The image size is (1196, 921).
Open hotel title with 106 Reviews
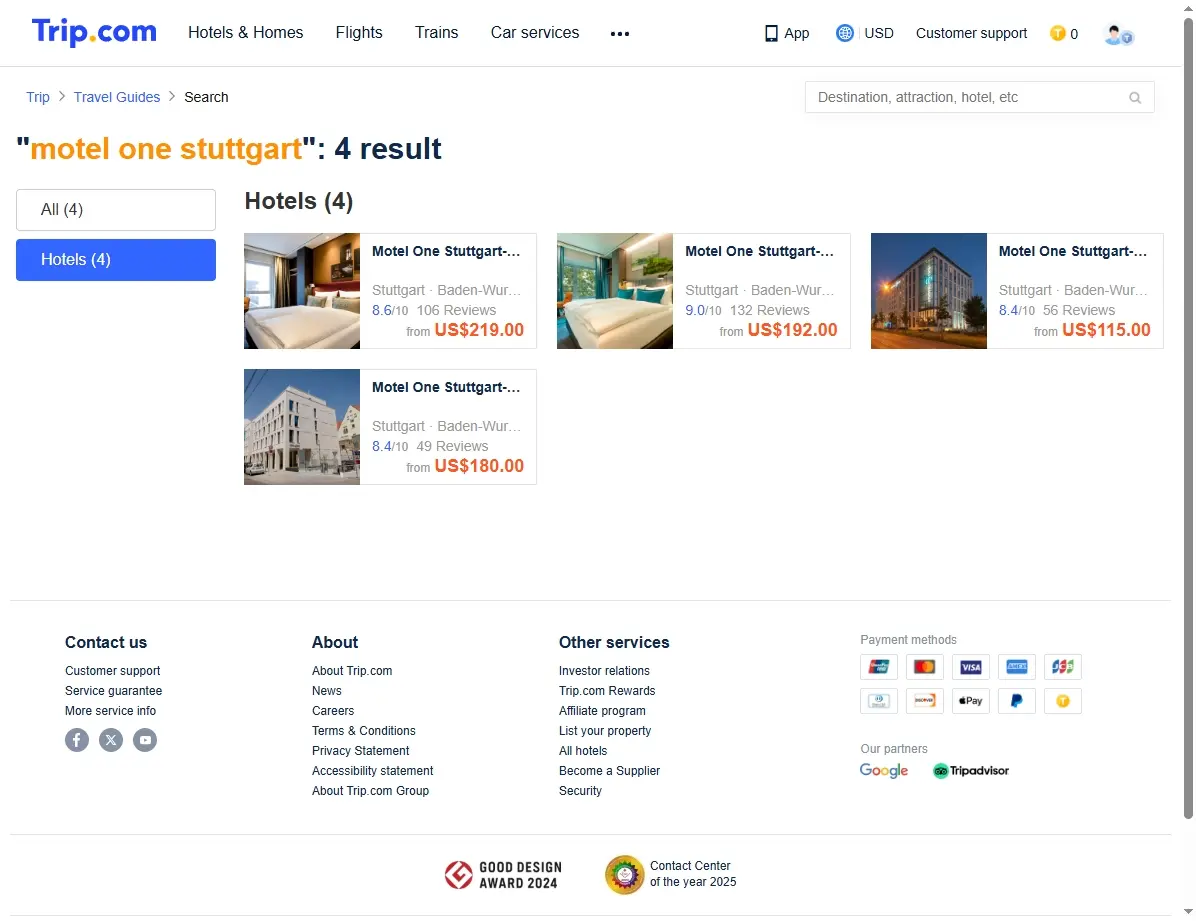(446, 251)
